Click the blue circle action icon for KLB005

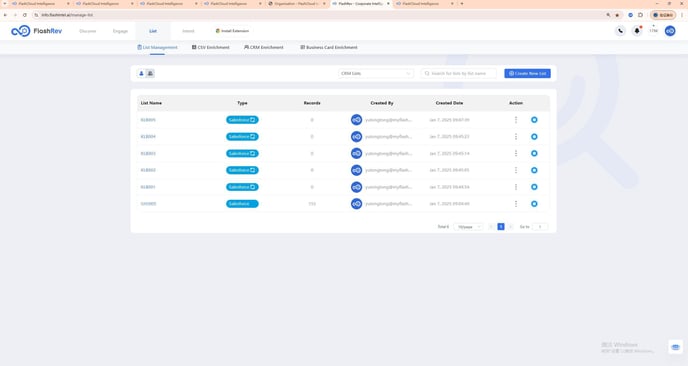(x=534, y=120)
